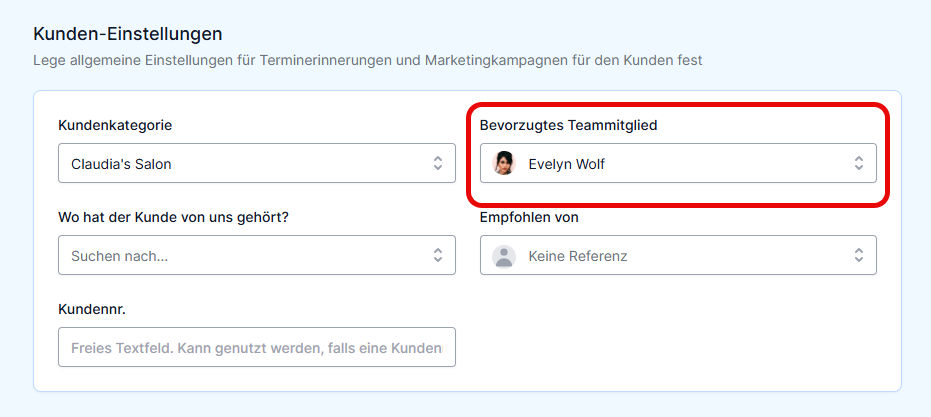Click chevron arrows in 'Suchen nach...' field

(438, 255)
